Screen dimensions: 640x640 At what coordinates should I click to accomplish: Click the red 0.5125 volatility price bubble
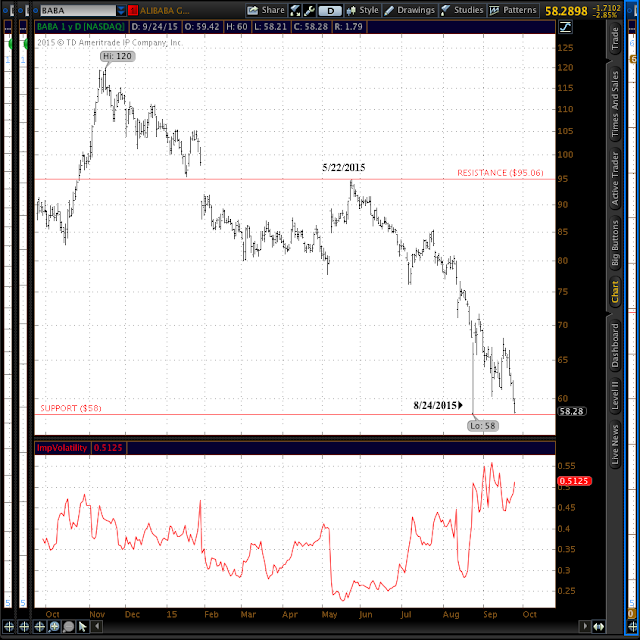click(574, 481)
